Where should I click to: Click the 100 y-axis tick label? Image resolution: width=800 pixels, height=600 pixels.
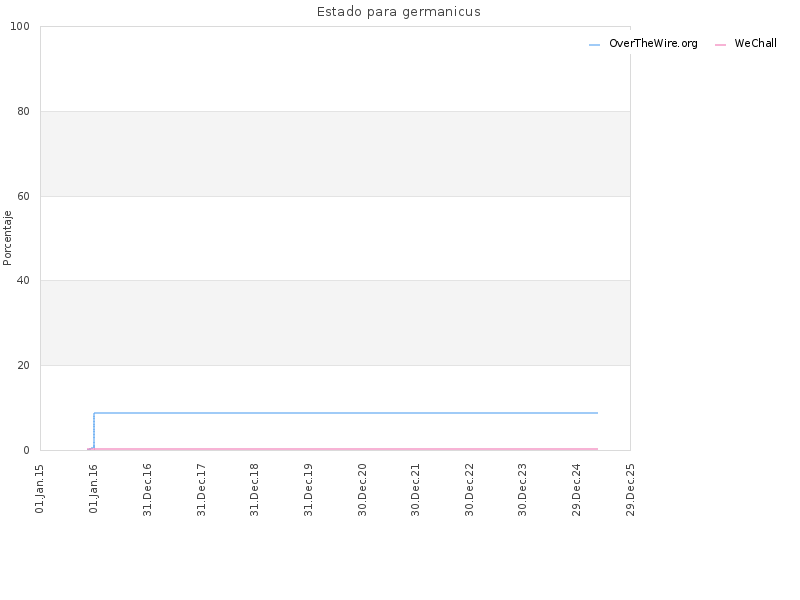[x=20, y=27]
